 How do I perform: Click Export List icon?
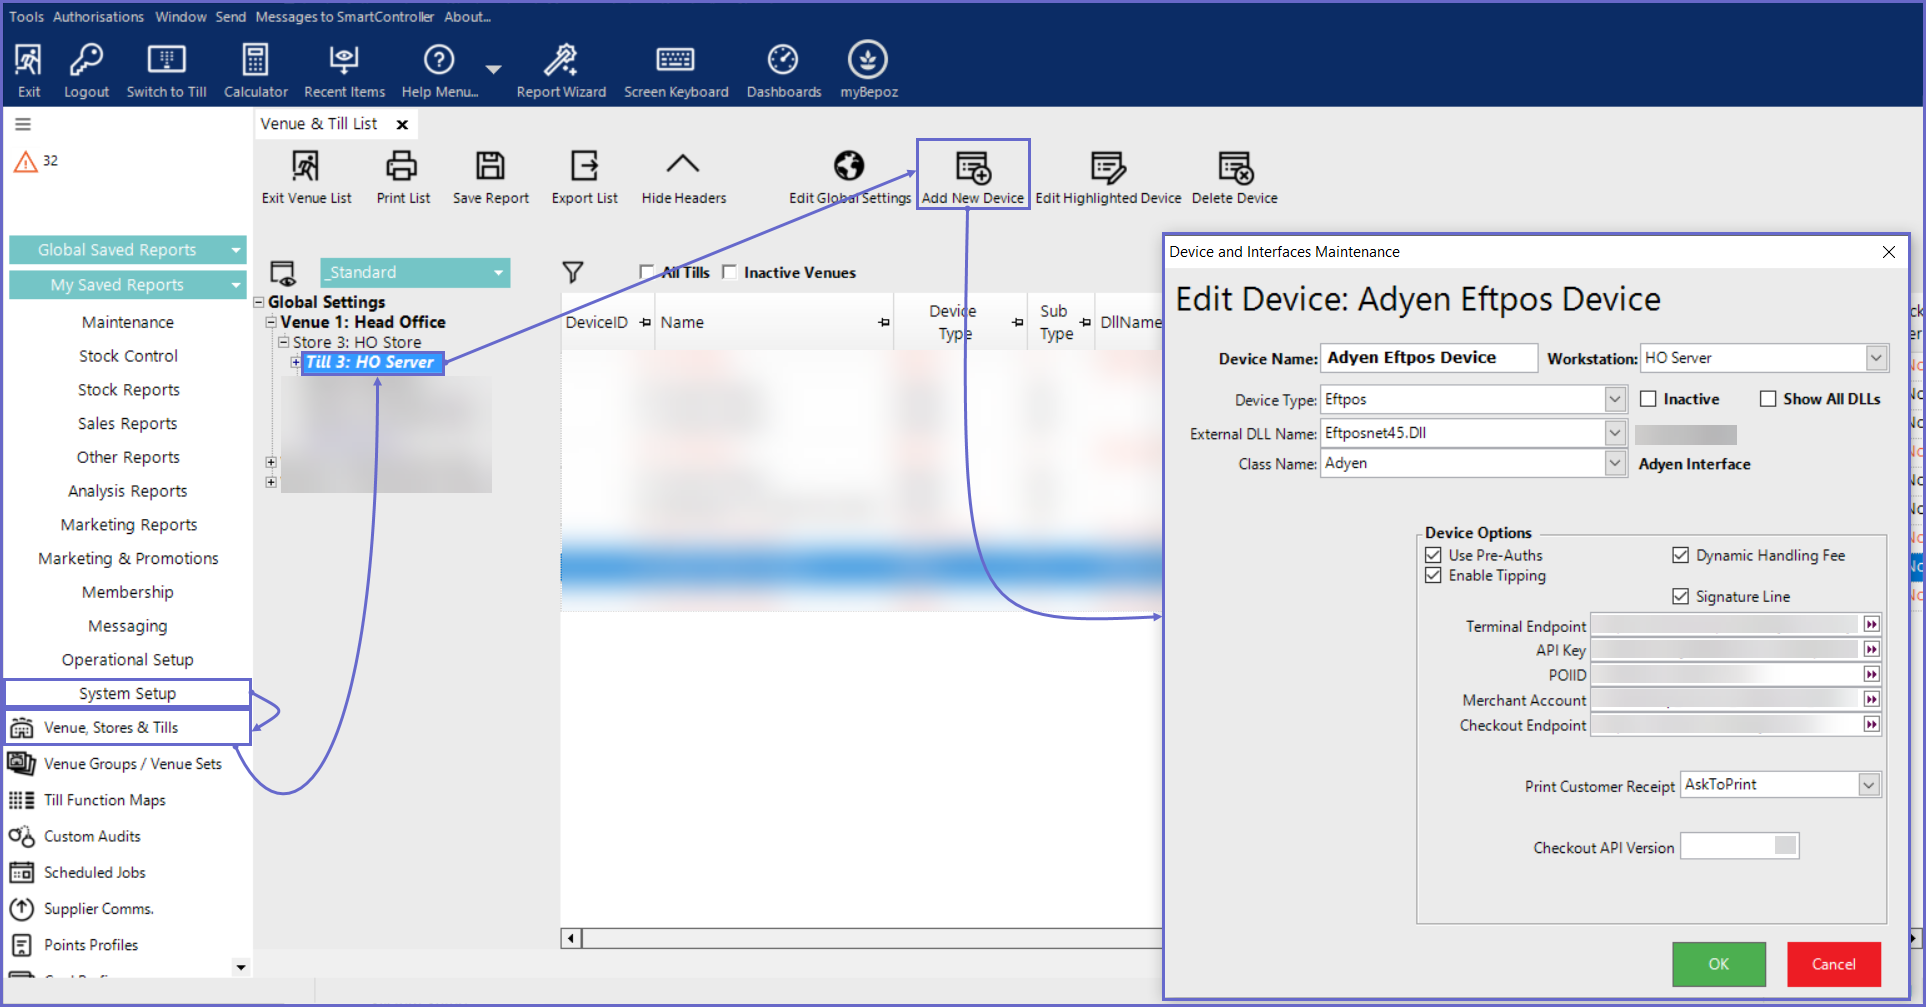[x=584, y=166]
